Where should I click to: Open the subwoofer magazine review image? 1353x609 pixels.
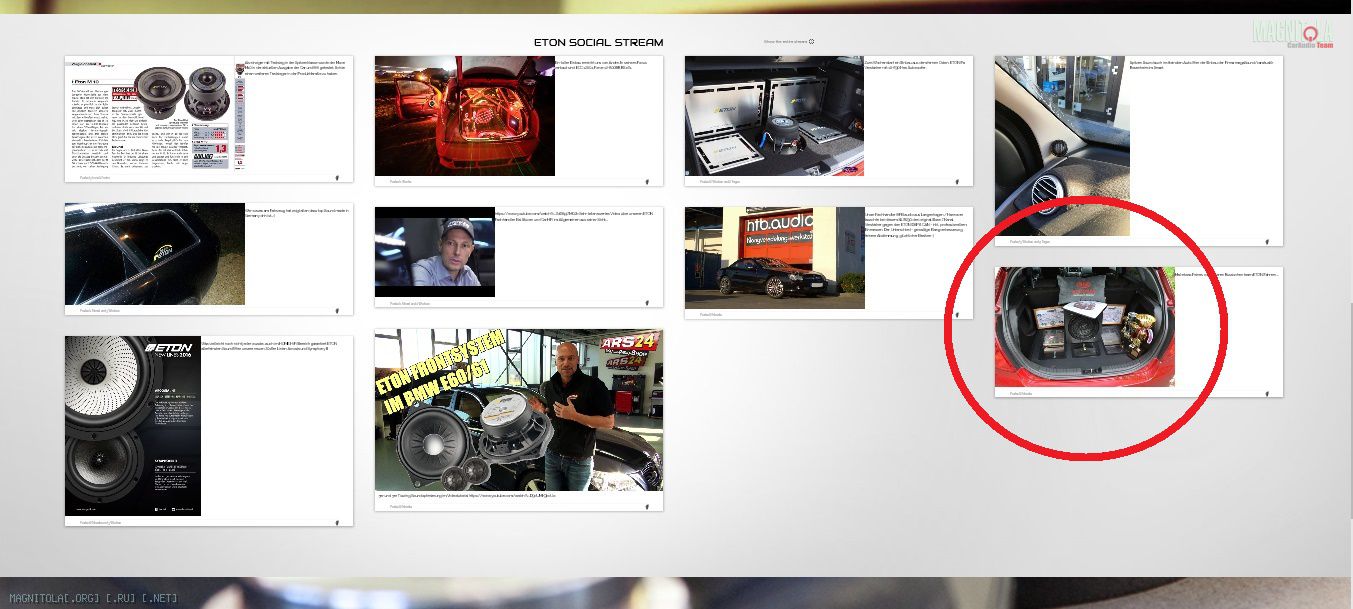(149, 116)
